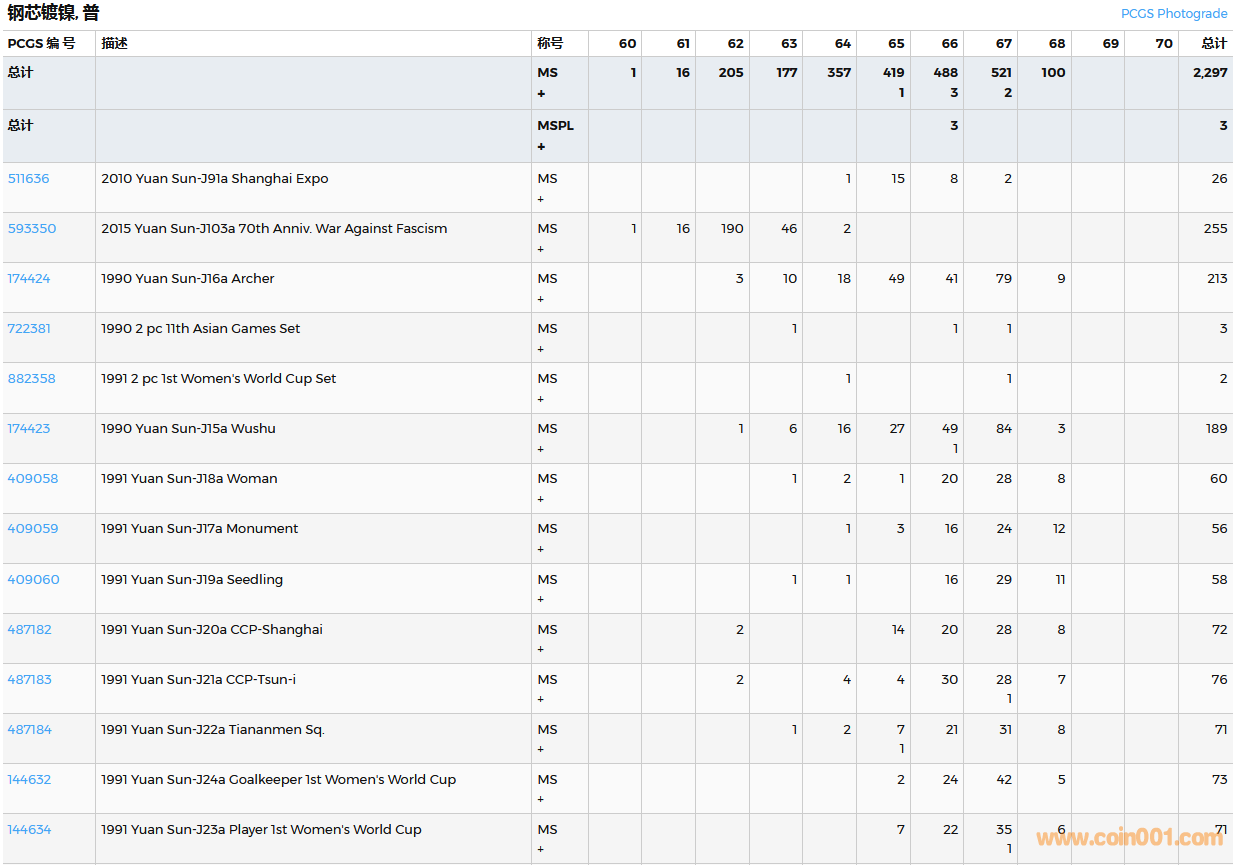Open PCGS number 409058 link
This screenshot has width=1236, height=865.
click(x=33, y=479)
